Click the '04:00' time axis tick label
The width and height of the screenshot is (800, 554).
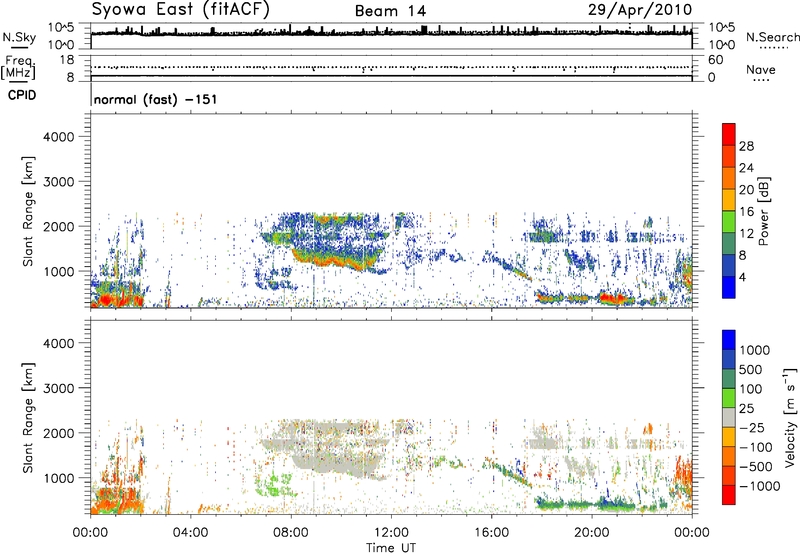click(190, 533)
